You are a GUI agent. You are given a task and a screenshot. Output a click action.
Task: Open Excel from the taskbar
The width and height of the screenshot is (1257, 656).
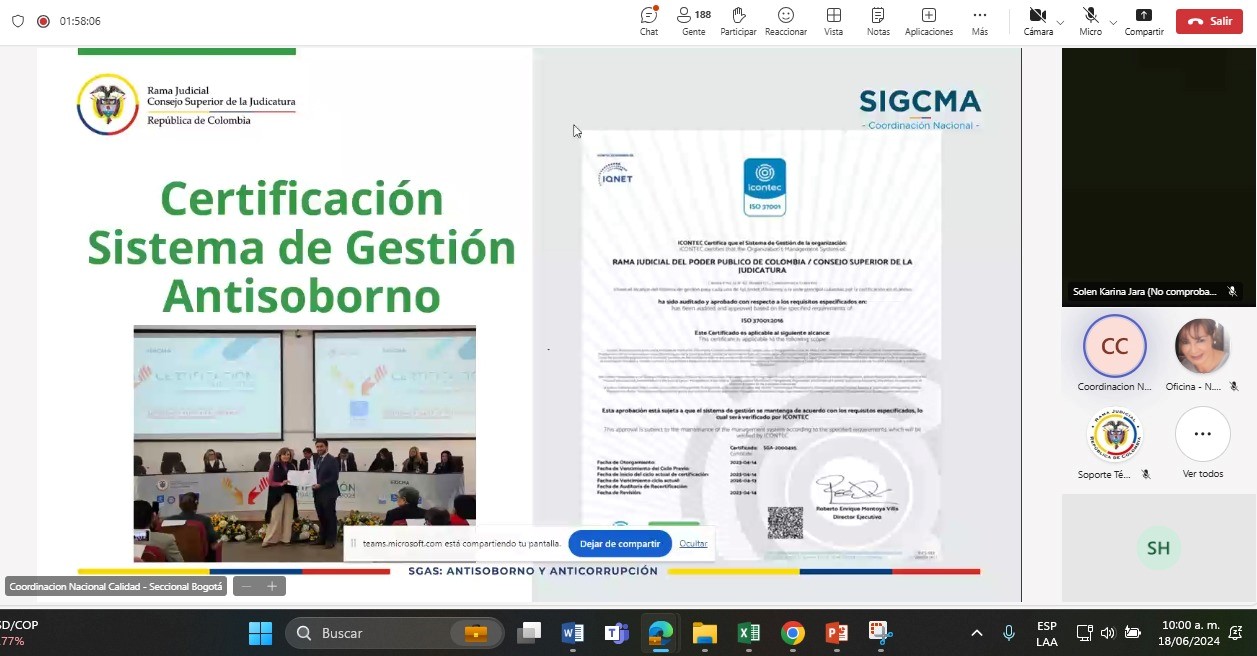pyautogui.click(x=749, y=633)
